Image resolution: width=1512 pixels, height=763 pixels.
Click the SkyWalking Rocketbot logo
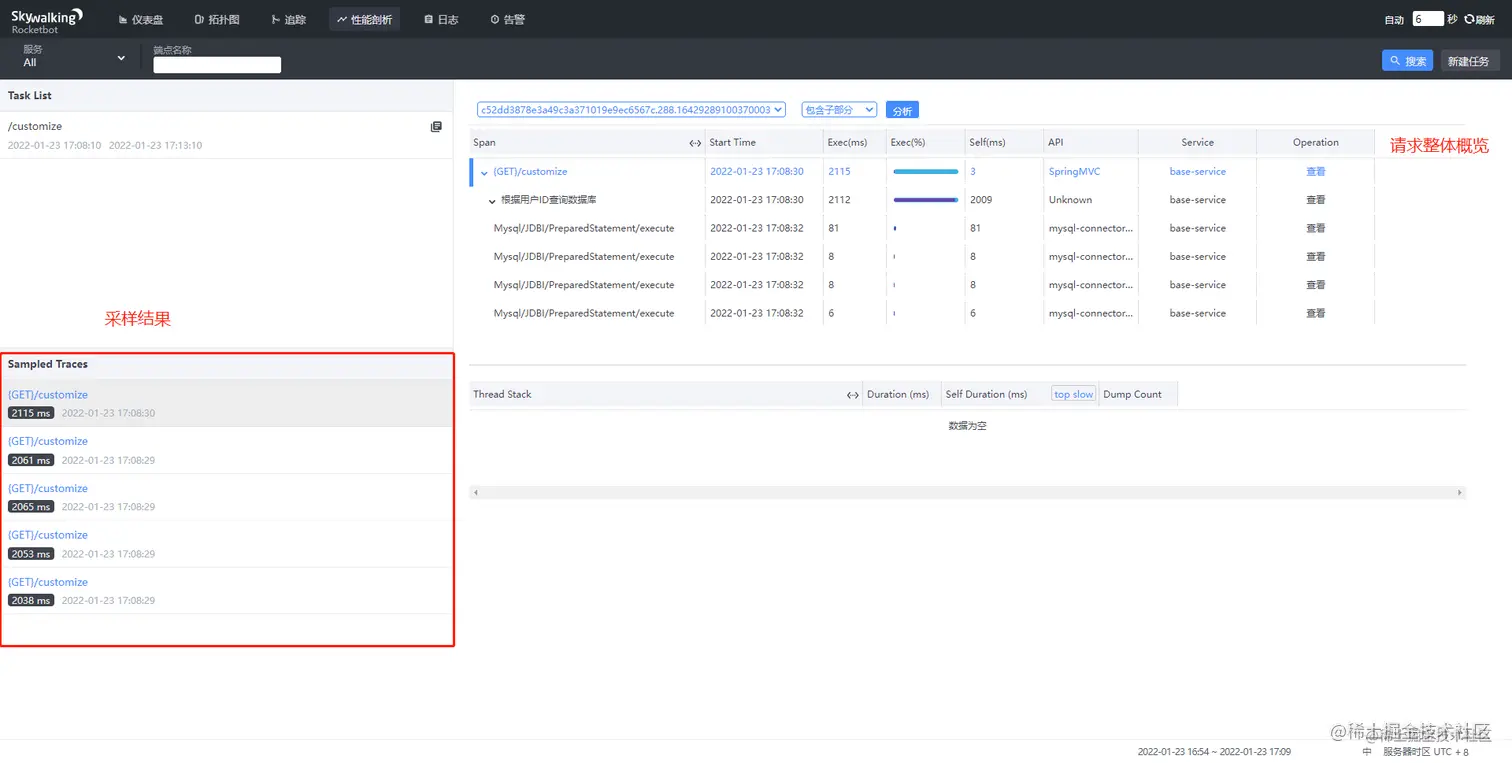click(47, 20)
